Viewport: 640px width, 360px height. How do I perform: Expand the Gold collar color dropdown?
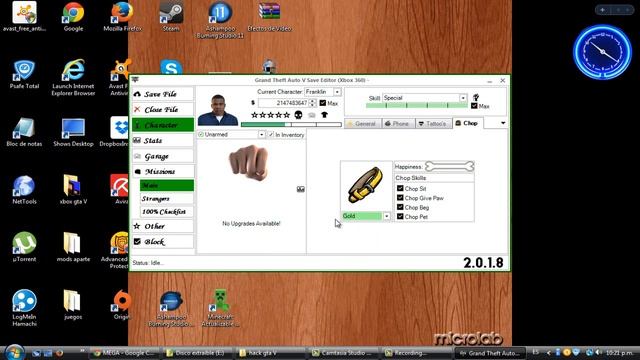coord(386,216)
